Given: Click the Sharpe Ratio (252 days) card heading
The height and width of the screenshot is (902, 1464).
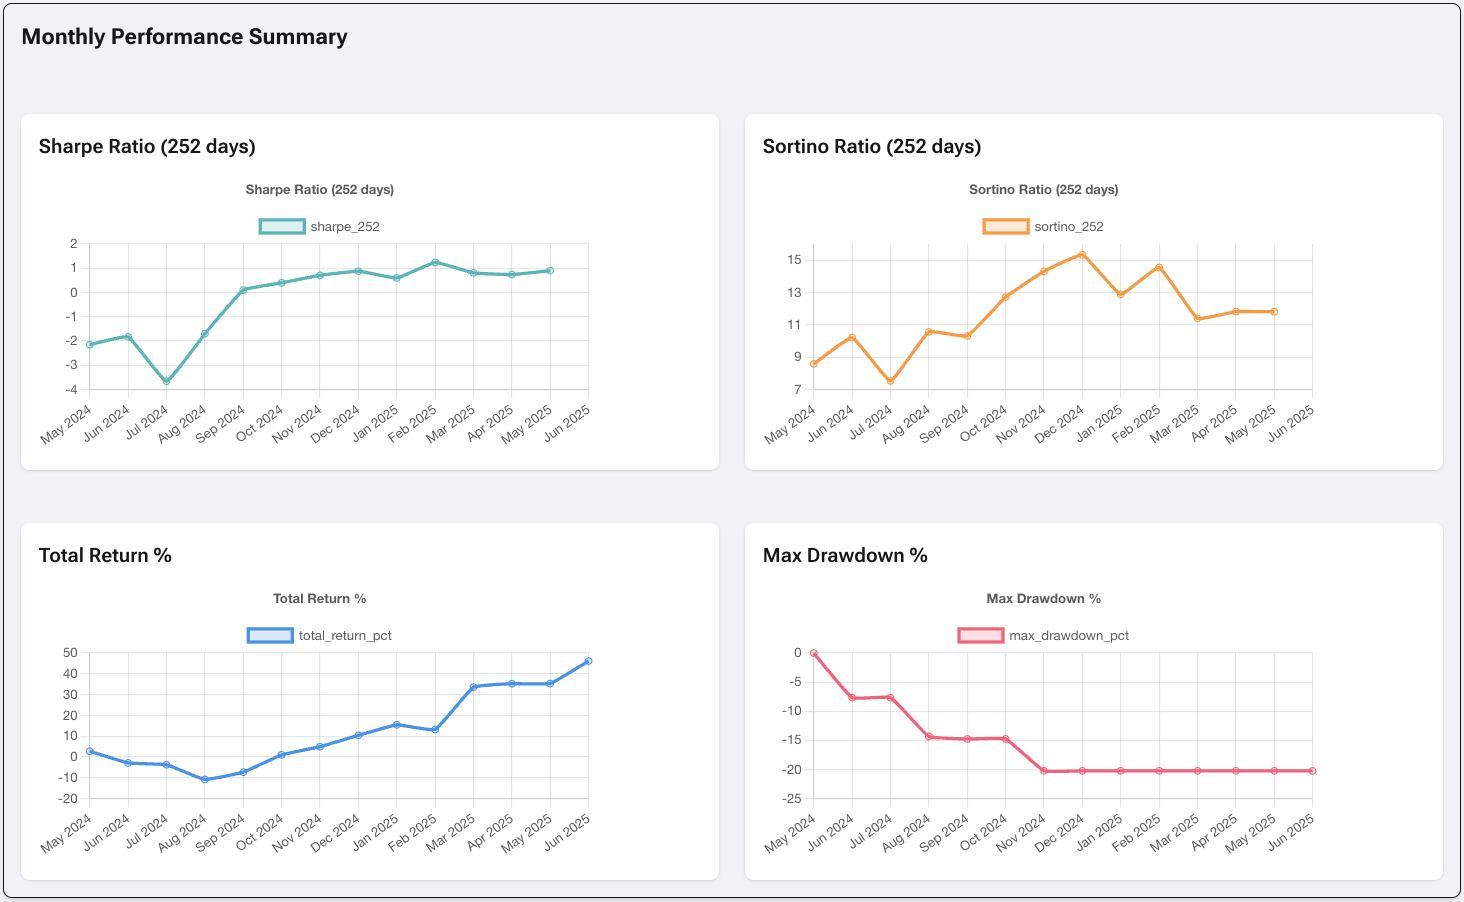Looking at the screenshot, I should (147, 147).
